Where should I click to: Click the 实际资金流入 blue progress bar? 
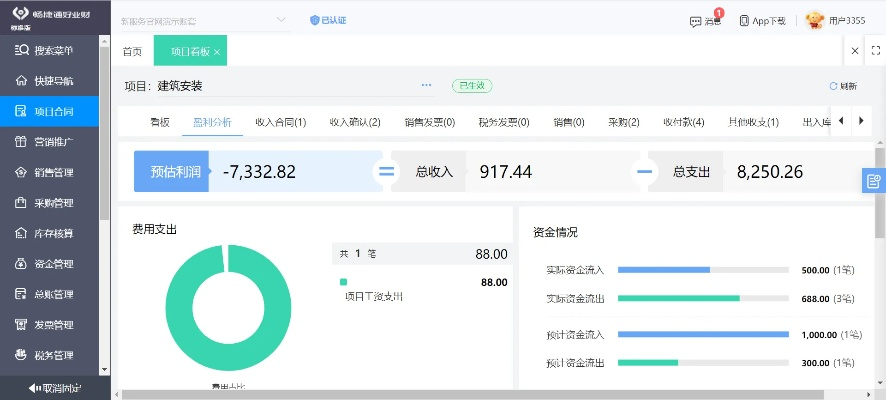664,270
